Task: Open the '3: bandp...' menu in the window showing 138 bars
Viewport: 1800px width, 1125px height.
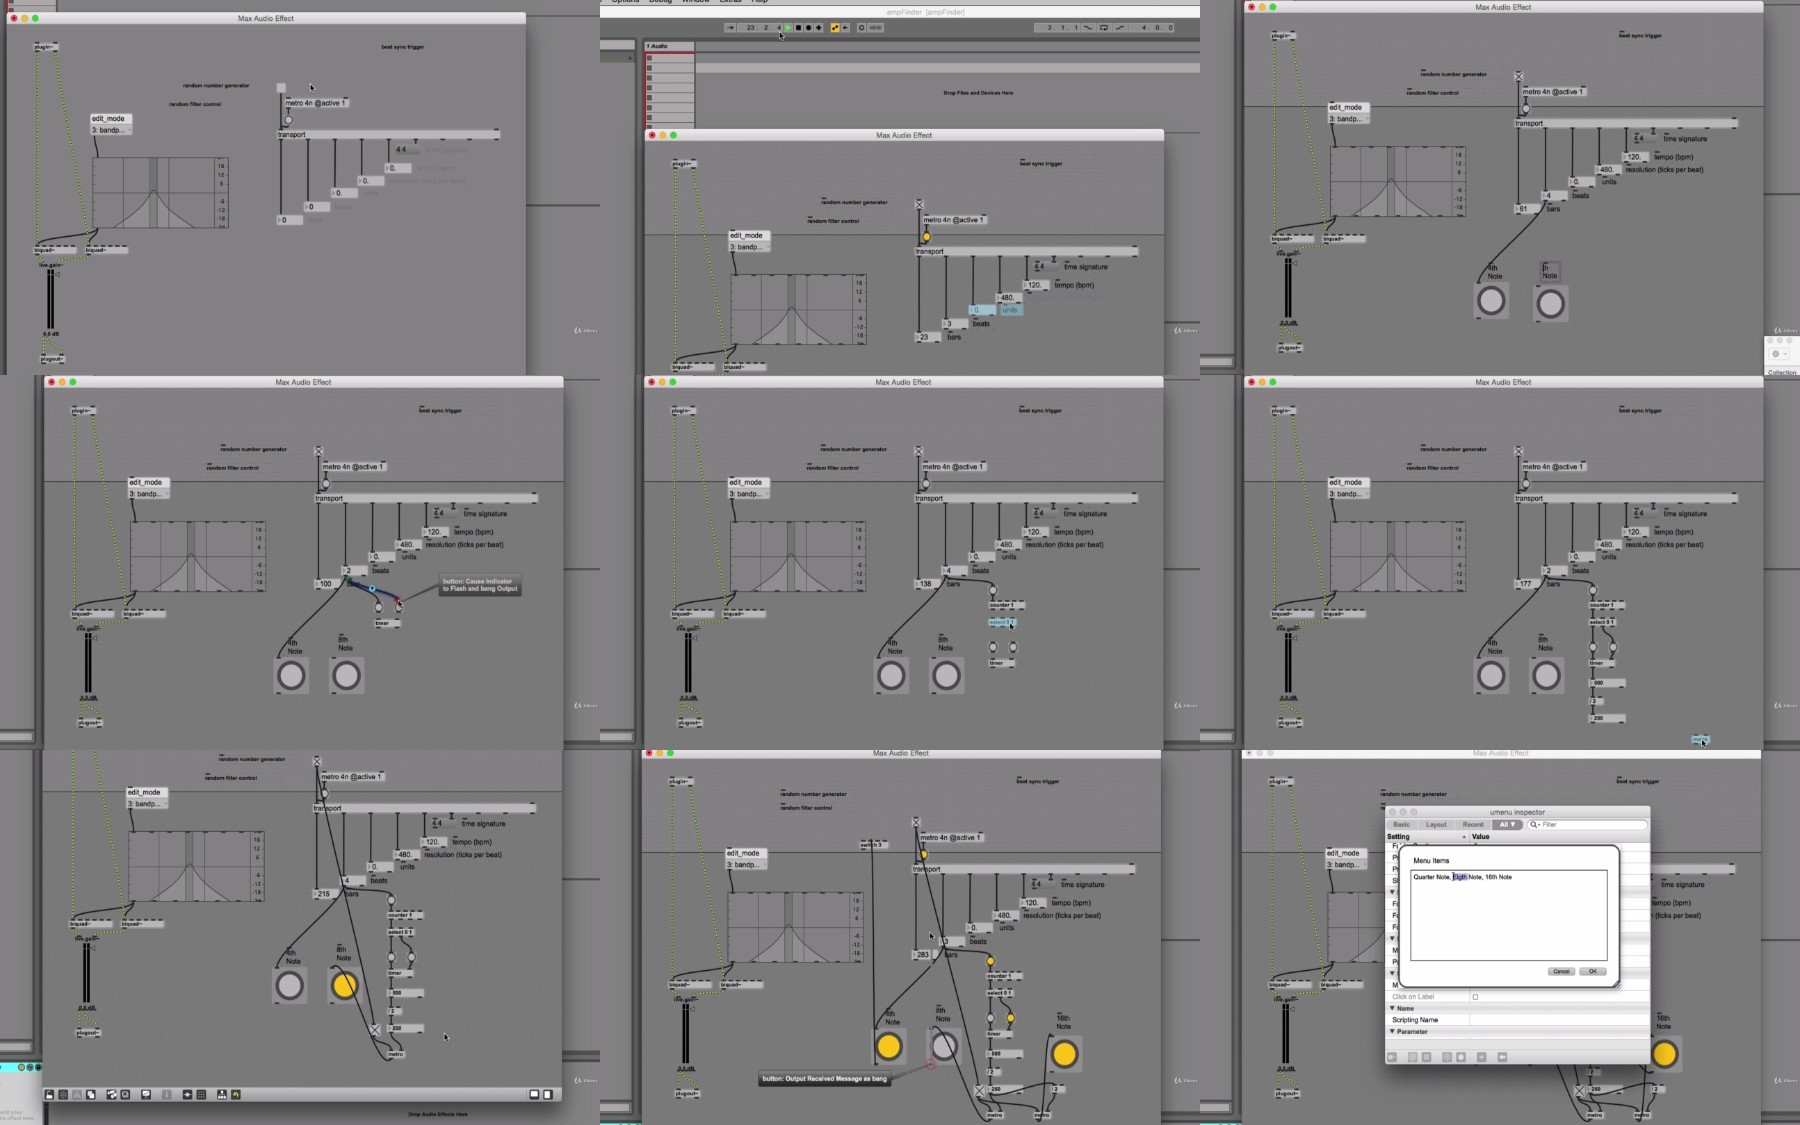Action: point(749,494)
